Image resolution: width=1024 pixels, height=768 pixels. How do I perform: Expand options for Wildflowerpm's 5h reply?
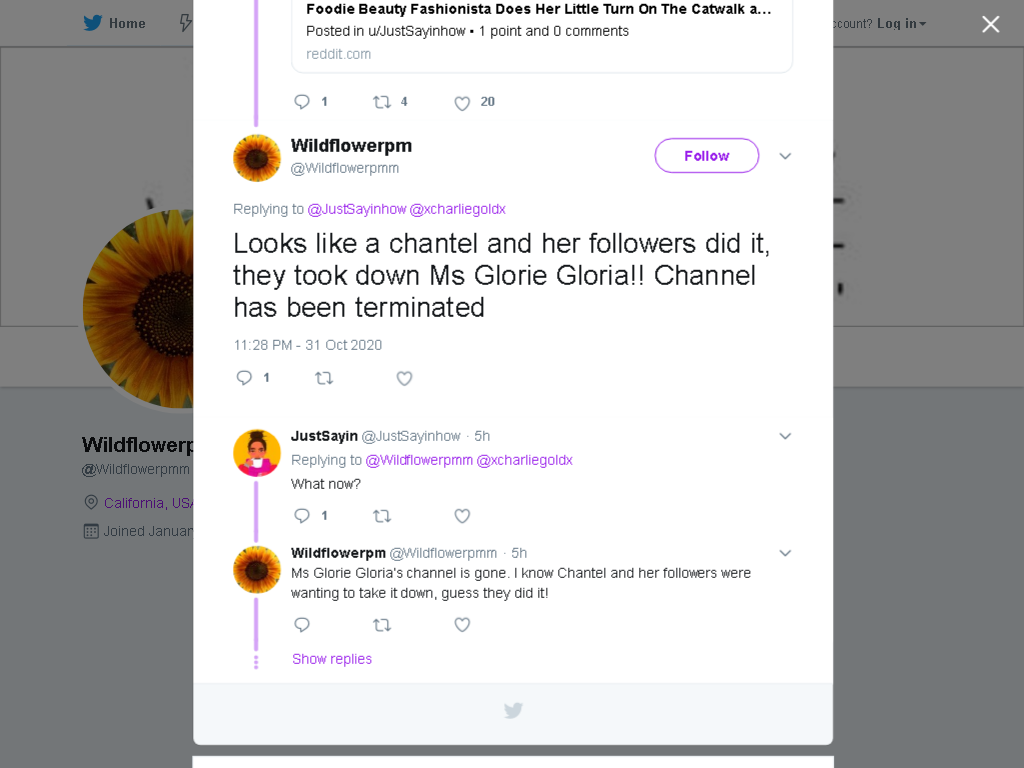pyautogui.click(x=785, y=553)
